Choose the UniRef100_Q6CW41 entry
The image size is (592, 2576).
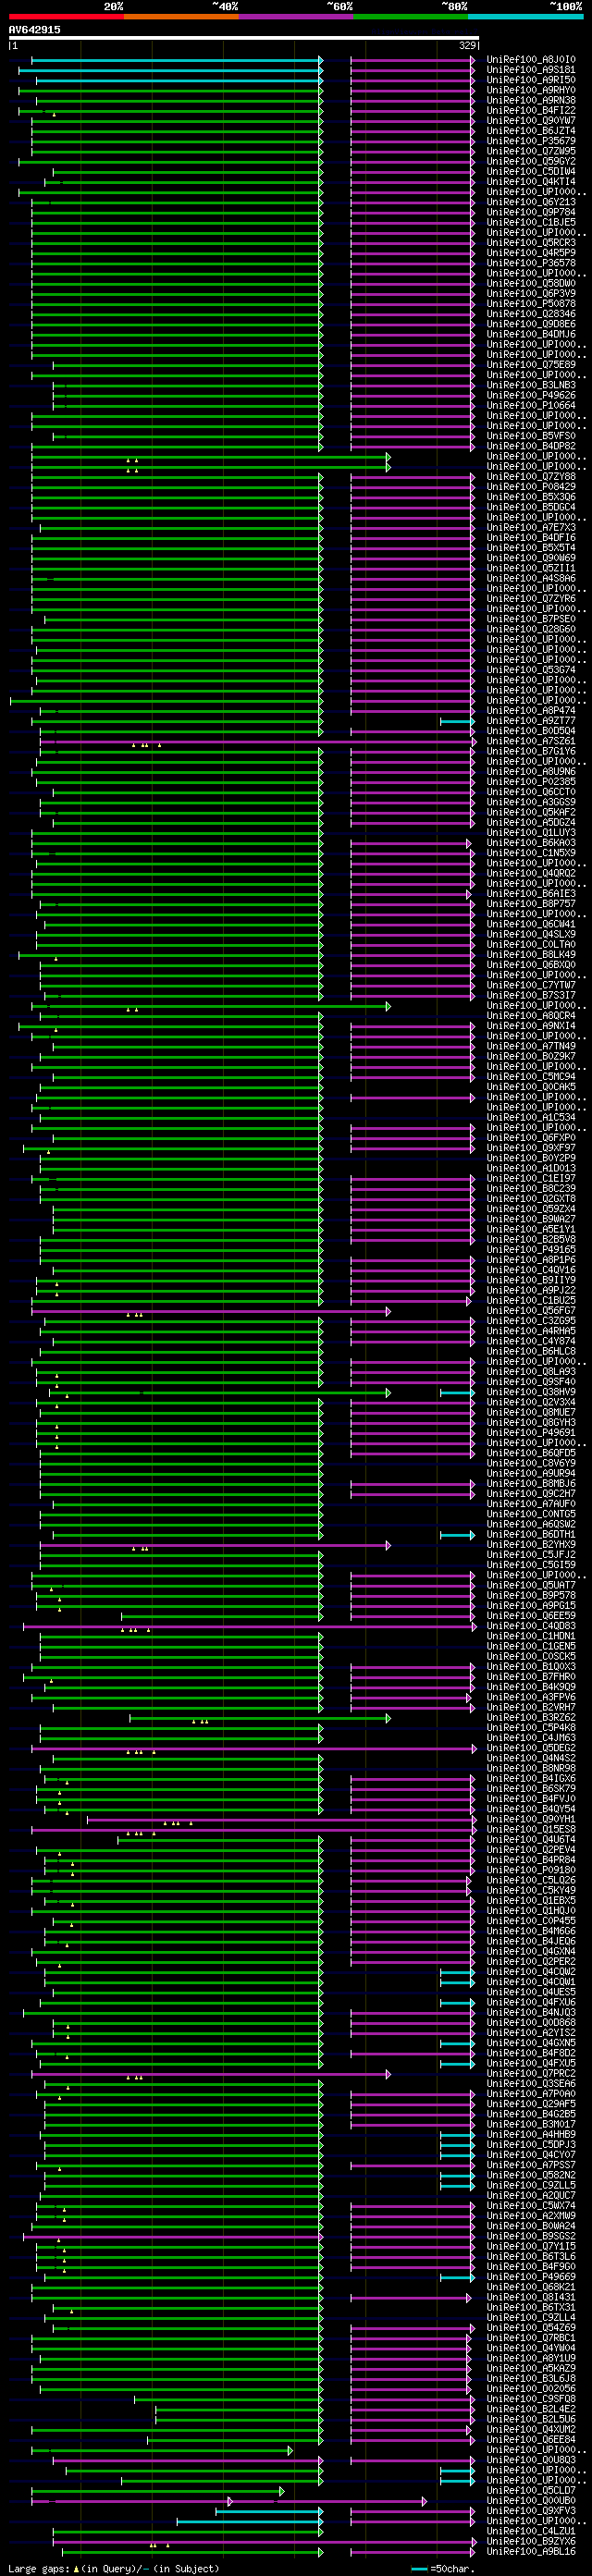[531, 924]
